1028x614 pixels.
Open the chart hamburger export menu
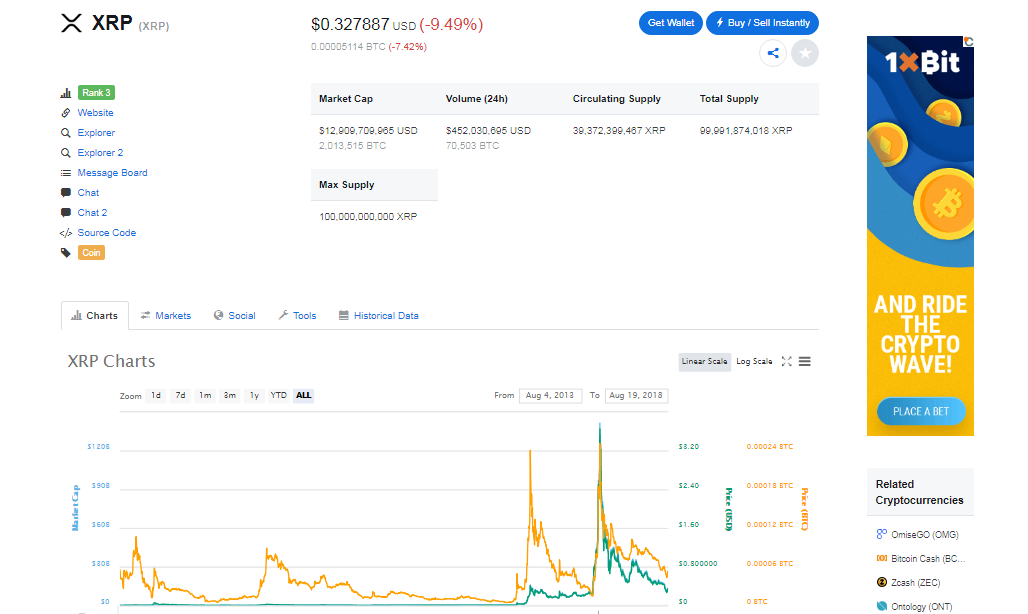click(x=804, y=361)
